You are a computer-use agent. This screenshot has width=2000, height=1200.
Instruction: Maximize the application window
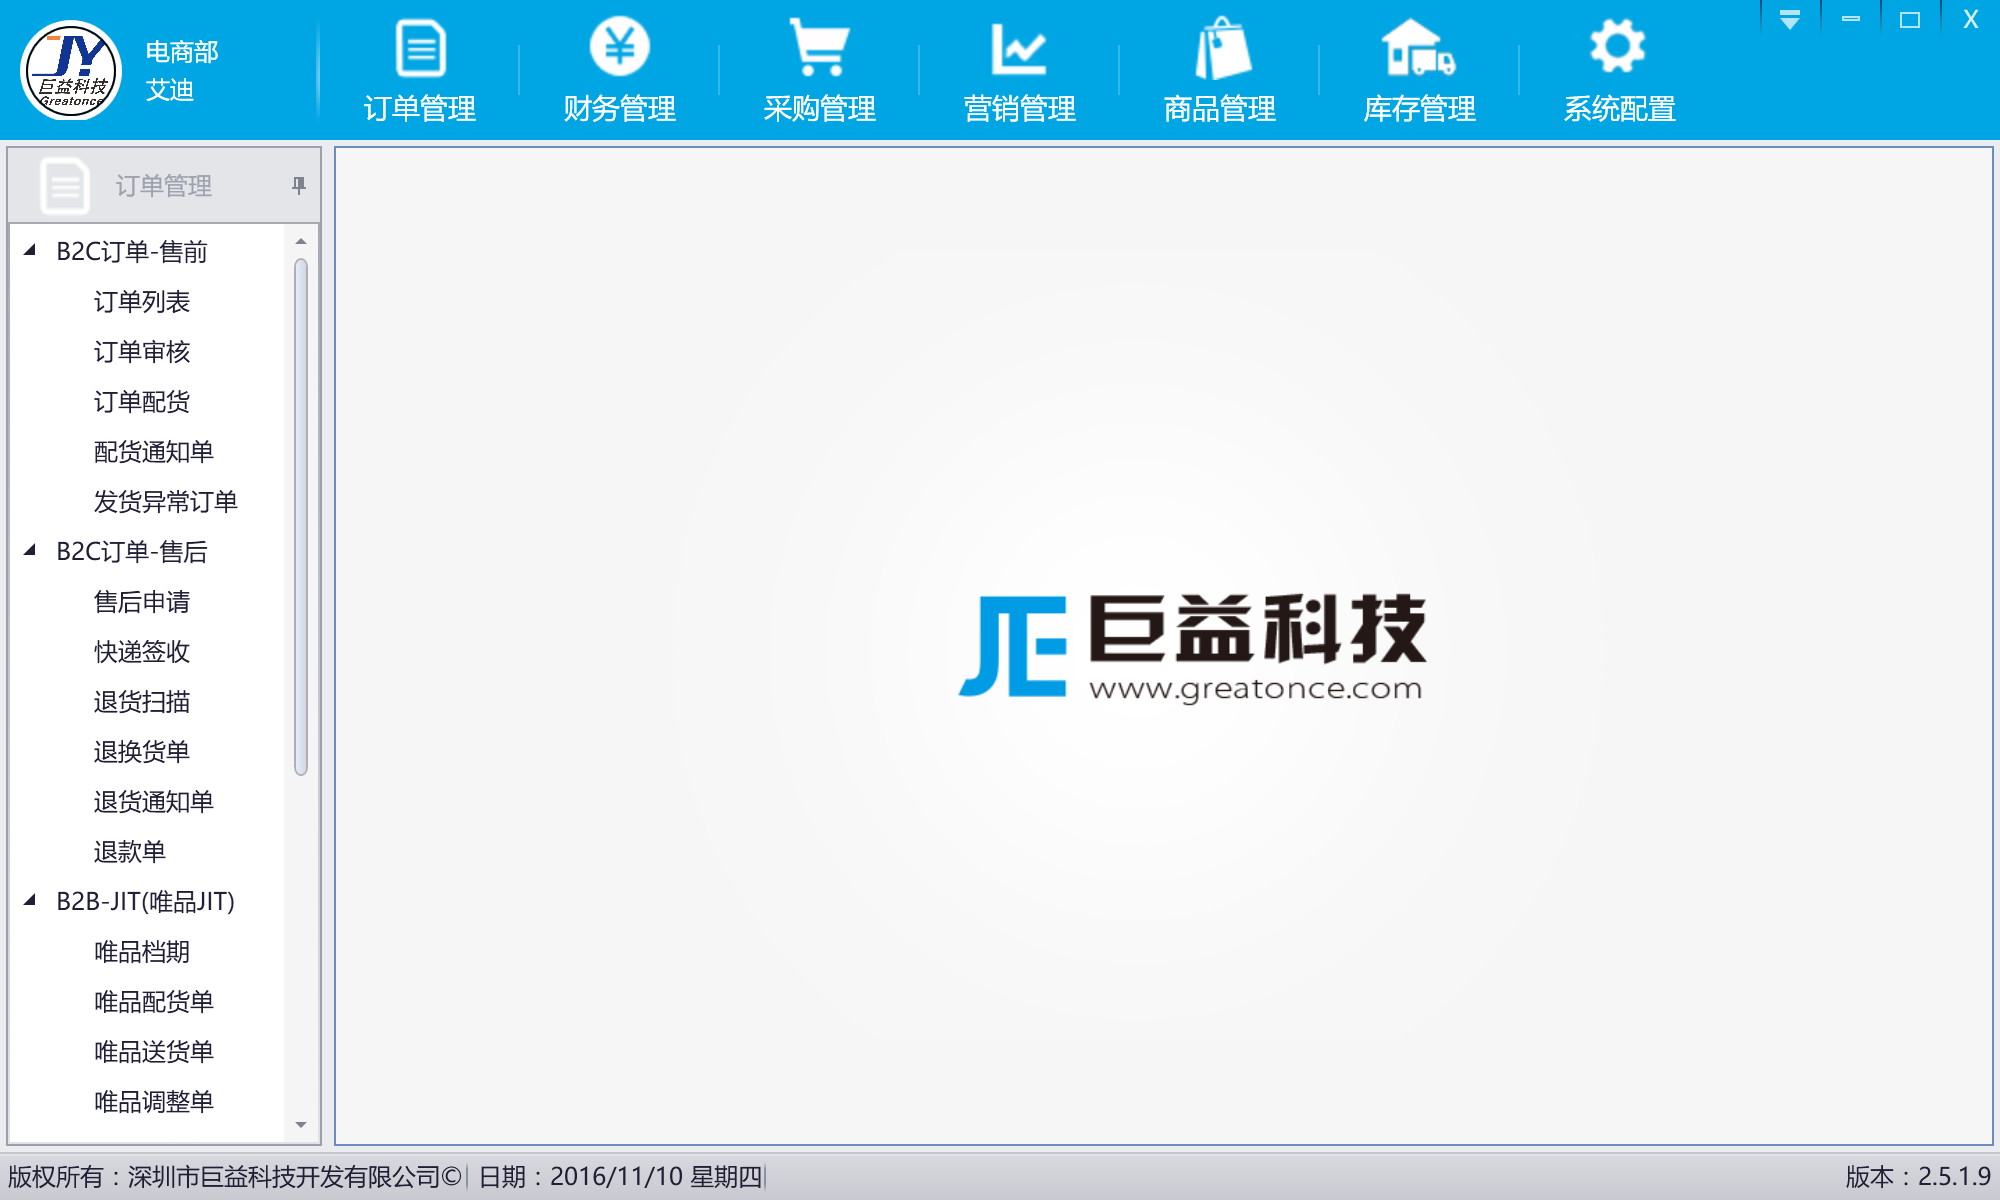(1910, 19)
